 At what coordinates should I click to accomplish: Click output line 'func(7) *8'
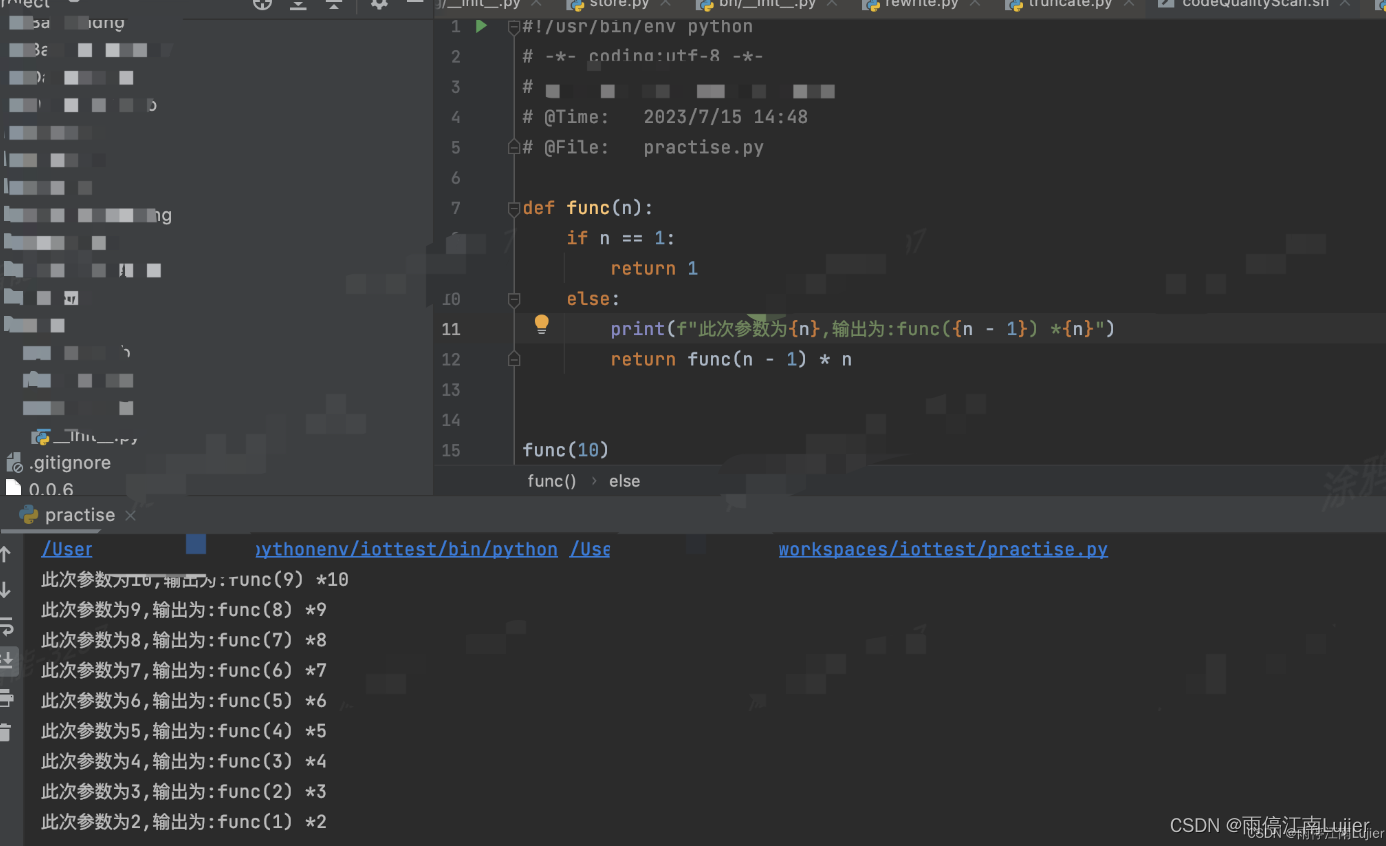pyautogui.click(x=184, y=640)
